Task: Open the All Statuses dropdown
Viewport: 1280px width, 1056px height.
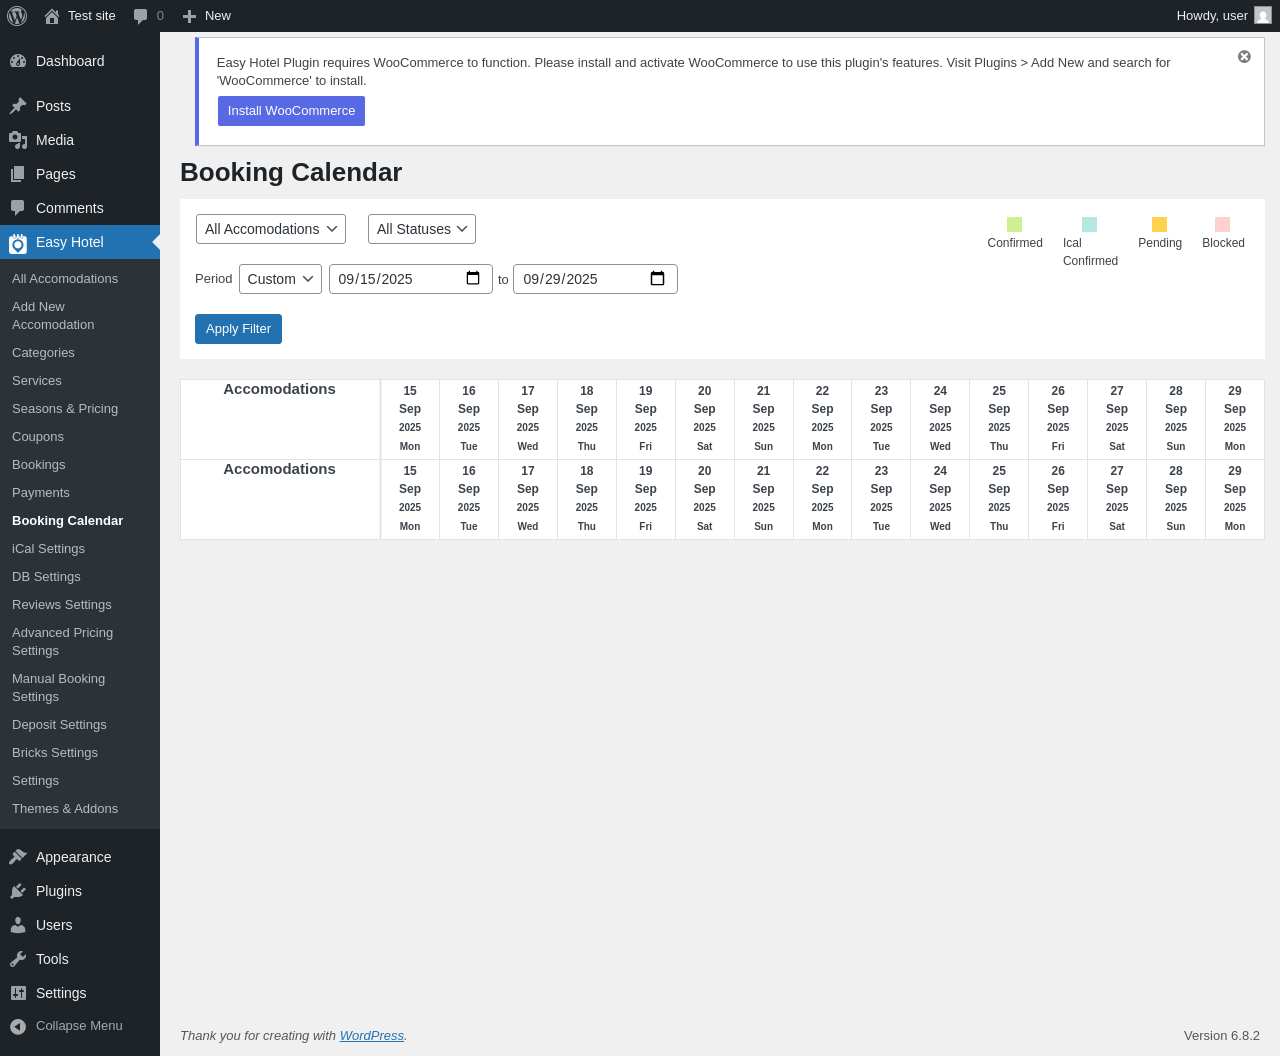Action: (x=422, y=229)
